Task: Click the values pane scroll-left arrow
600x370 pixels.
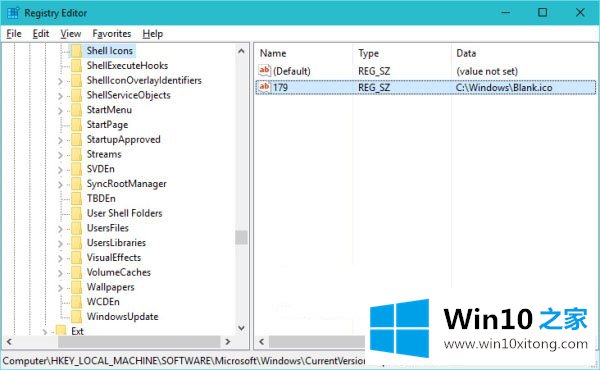Action: [261, 341]
